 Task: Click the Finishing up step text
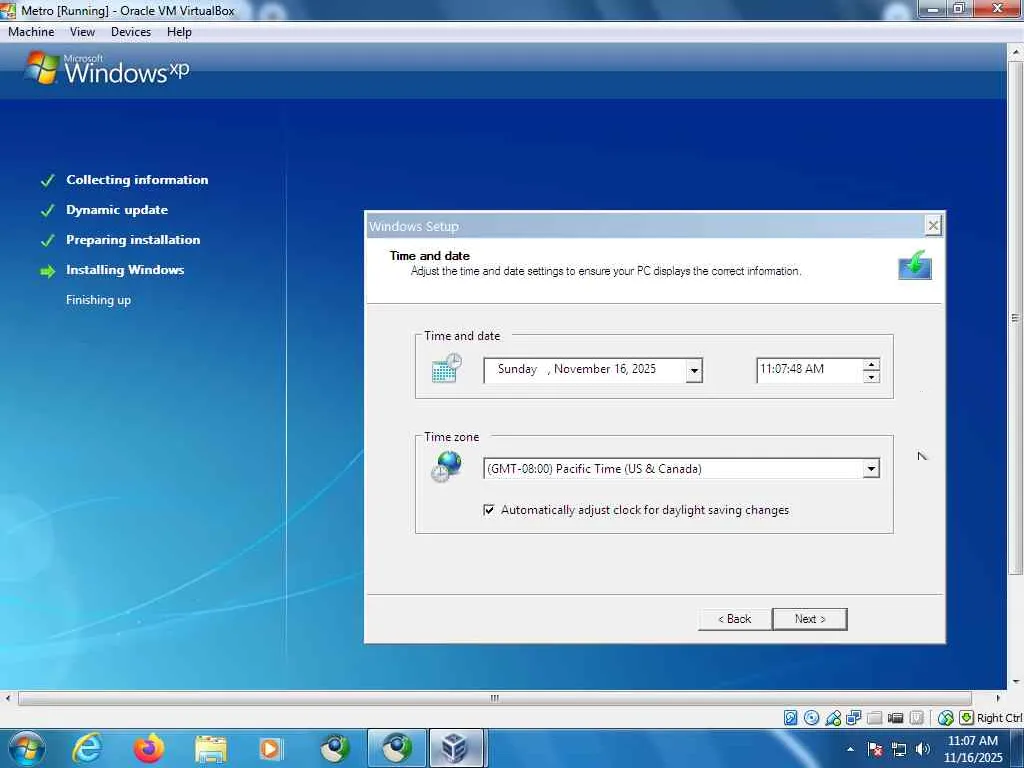(99, 300)
